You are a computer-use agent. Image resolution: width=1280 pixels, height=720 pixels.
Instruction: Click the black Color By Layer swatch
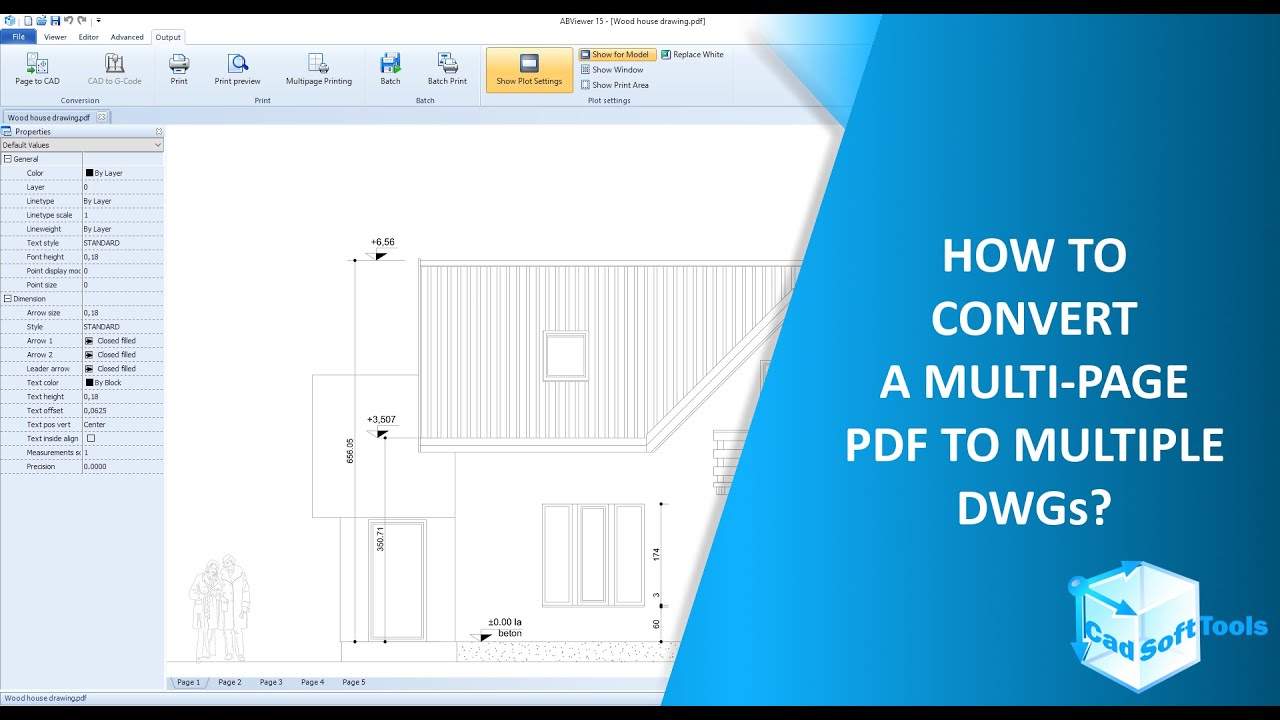click(x=89, y=173)
